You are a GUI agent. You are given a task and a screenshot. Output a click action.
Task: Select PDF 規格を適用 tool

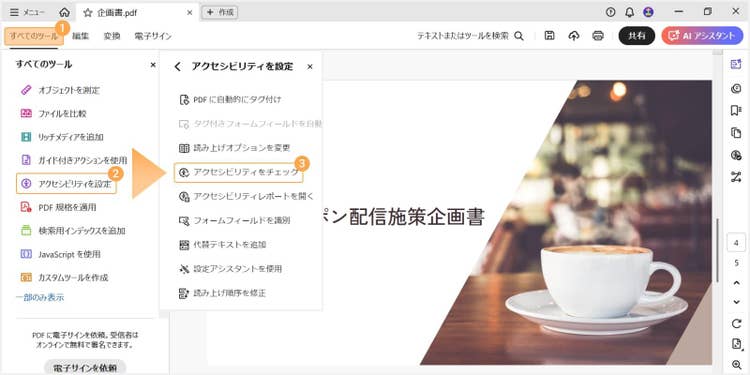pos(59,207)
